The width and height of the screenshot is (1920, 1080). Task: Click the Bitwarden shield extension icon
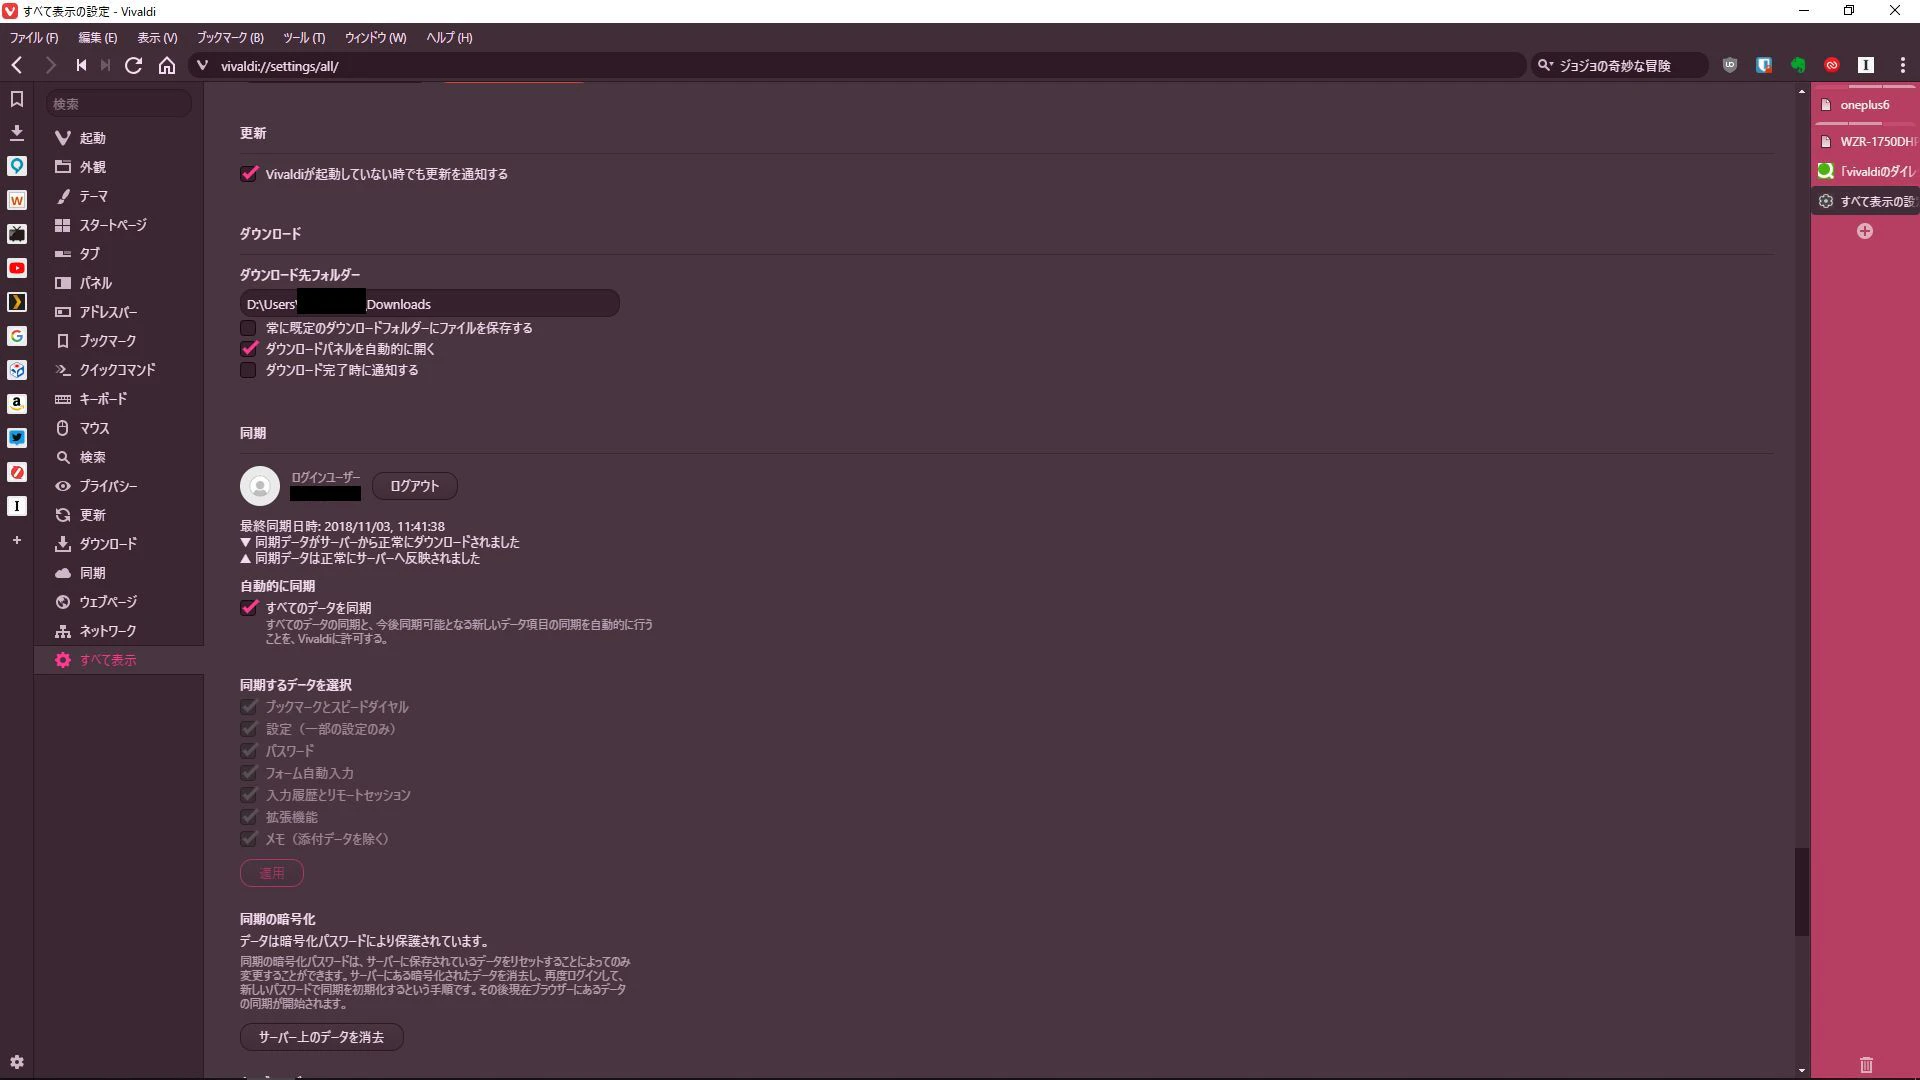[1764, 65]
